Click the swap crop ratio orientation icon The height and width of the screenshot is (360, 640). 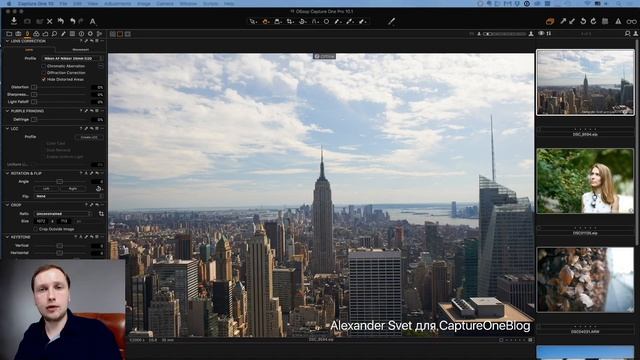(101, 213)
